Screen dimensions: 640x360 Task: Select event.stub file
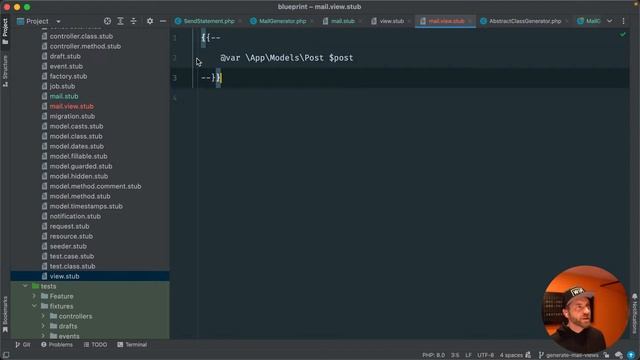tap(66, 66)
